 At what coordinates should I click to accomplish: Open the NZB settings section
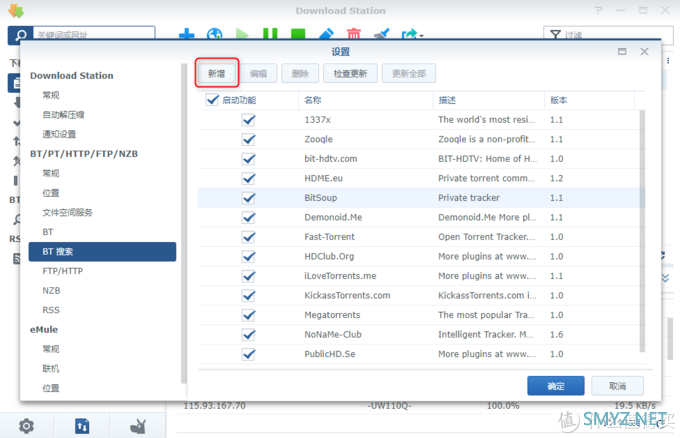51,291
